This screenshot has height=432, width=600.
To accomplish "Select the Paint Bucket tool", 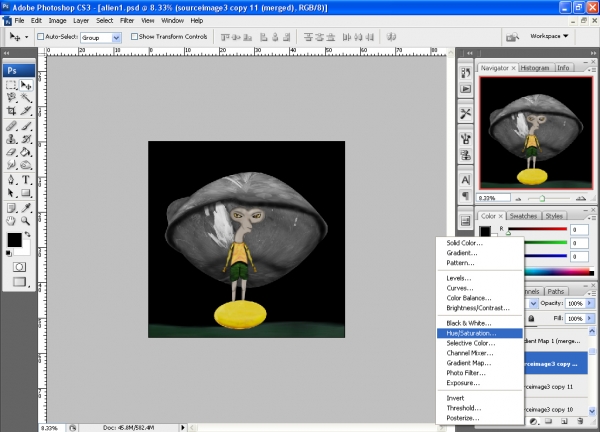I will tap(26, 152).
